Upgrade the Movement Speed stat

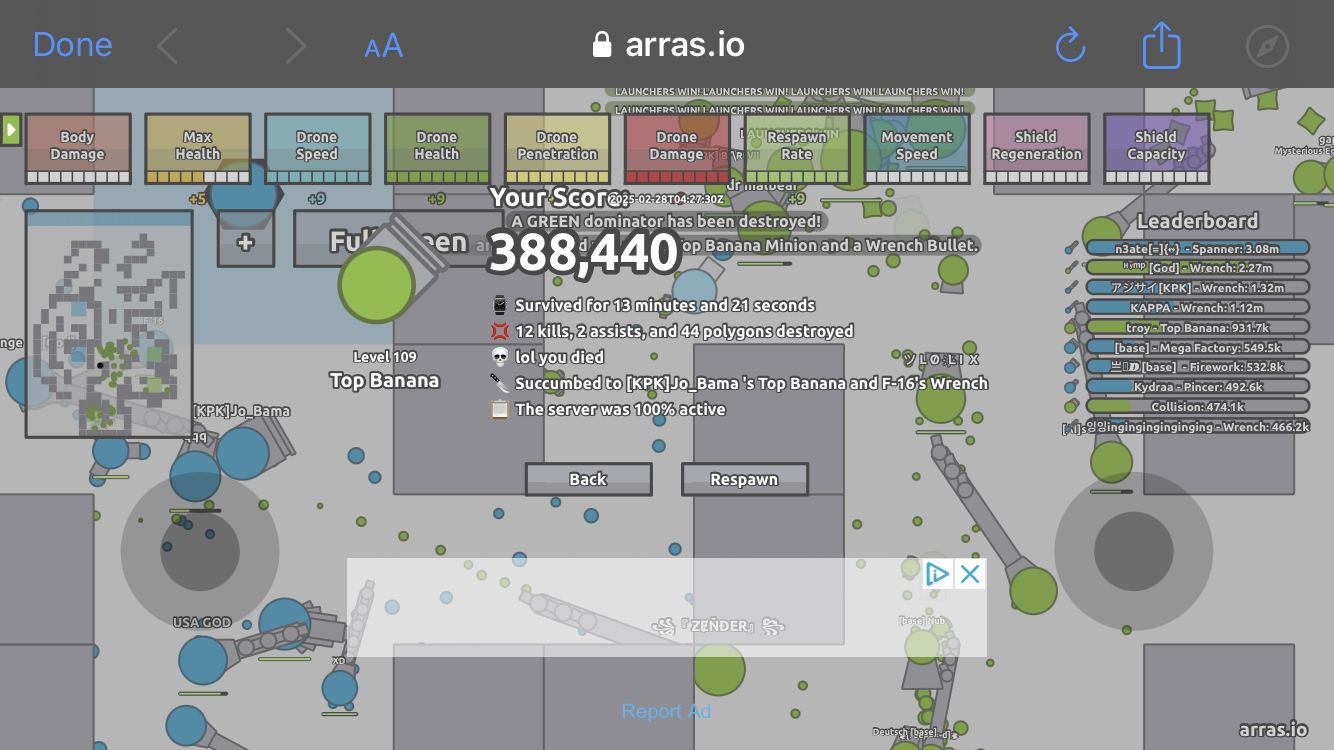click(917, 149)
